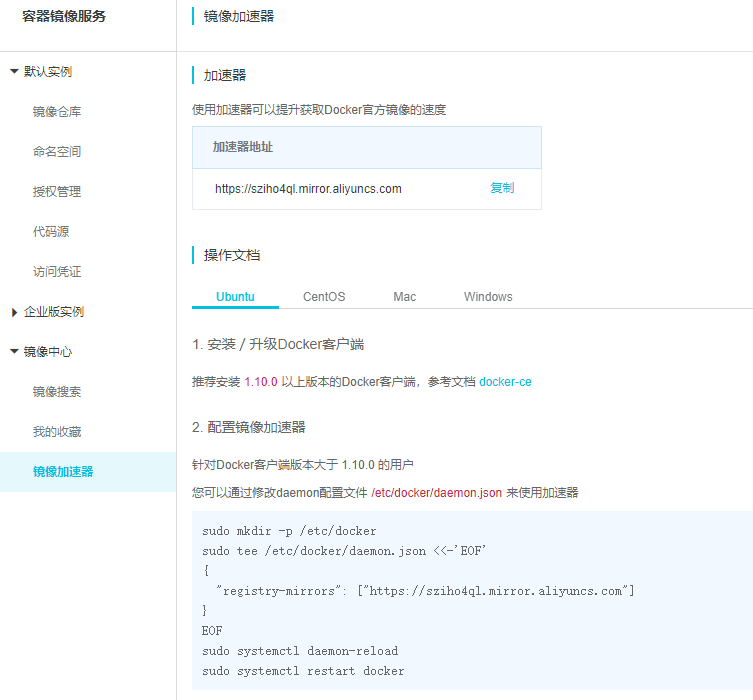The height and width of the screenshot is (700, 753).
Task: Open 访问凭证 sidebar entry
Action: [x=57, y=272]
